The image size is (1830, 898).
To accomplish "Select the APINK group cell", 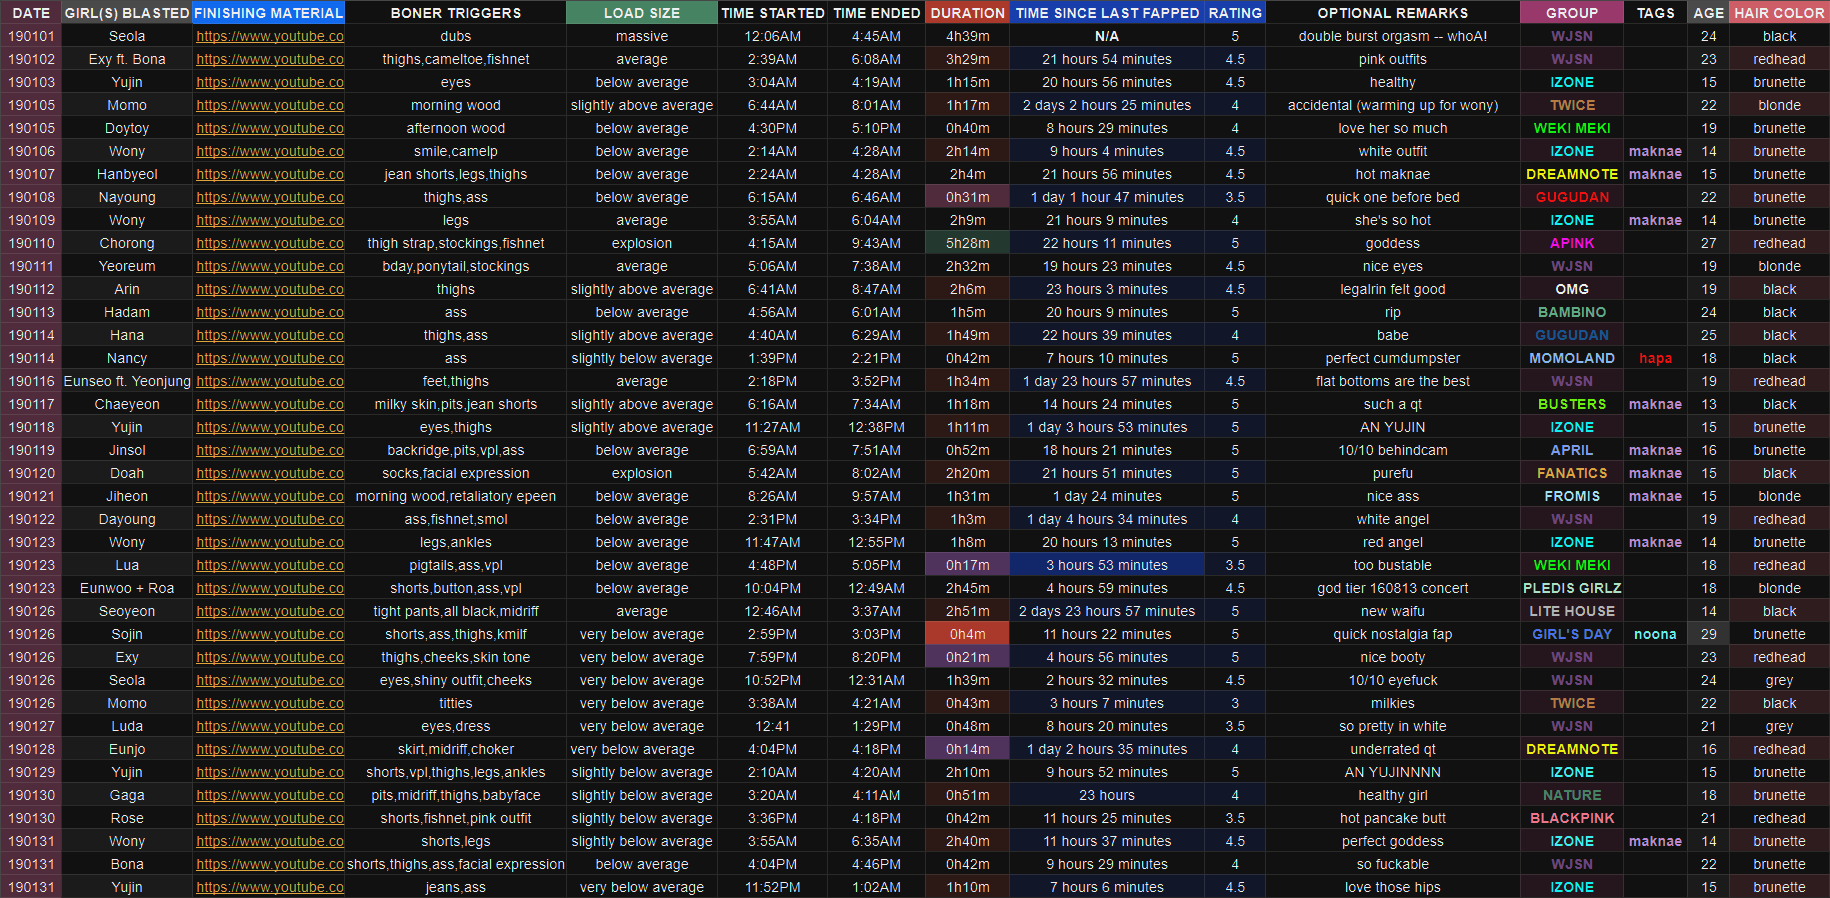I will 1572,243.
